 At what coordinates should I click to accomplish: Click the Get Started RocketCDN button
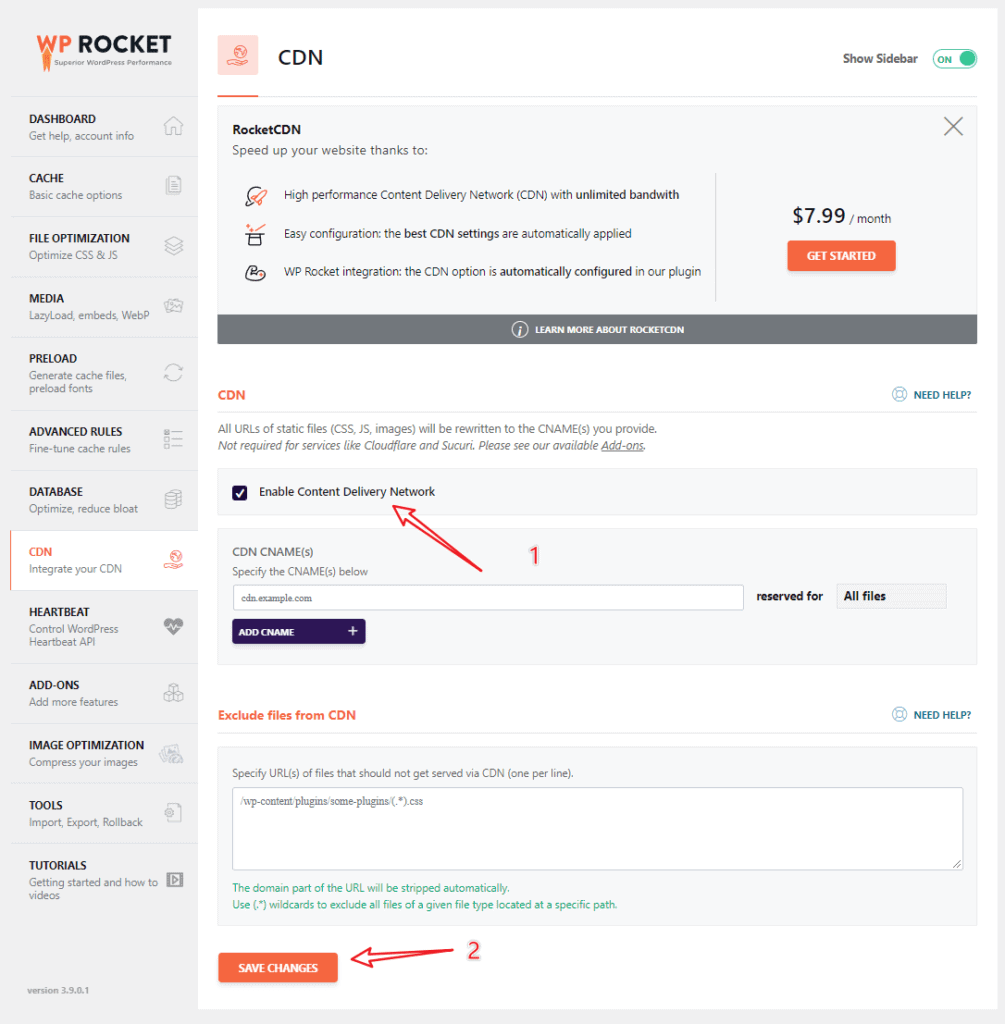[841, 255]
